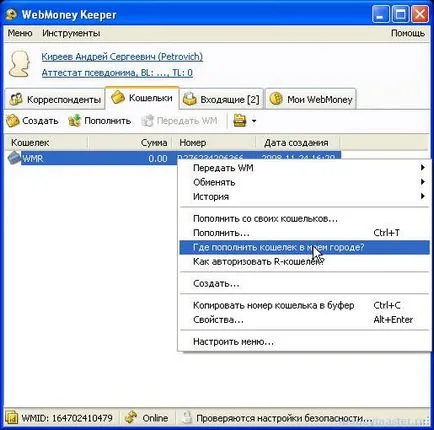Click the Аттестат псевдонима link
This screenshot has width=434, height=430.
[x=117, y=73]
